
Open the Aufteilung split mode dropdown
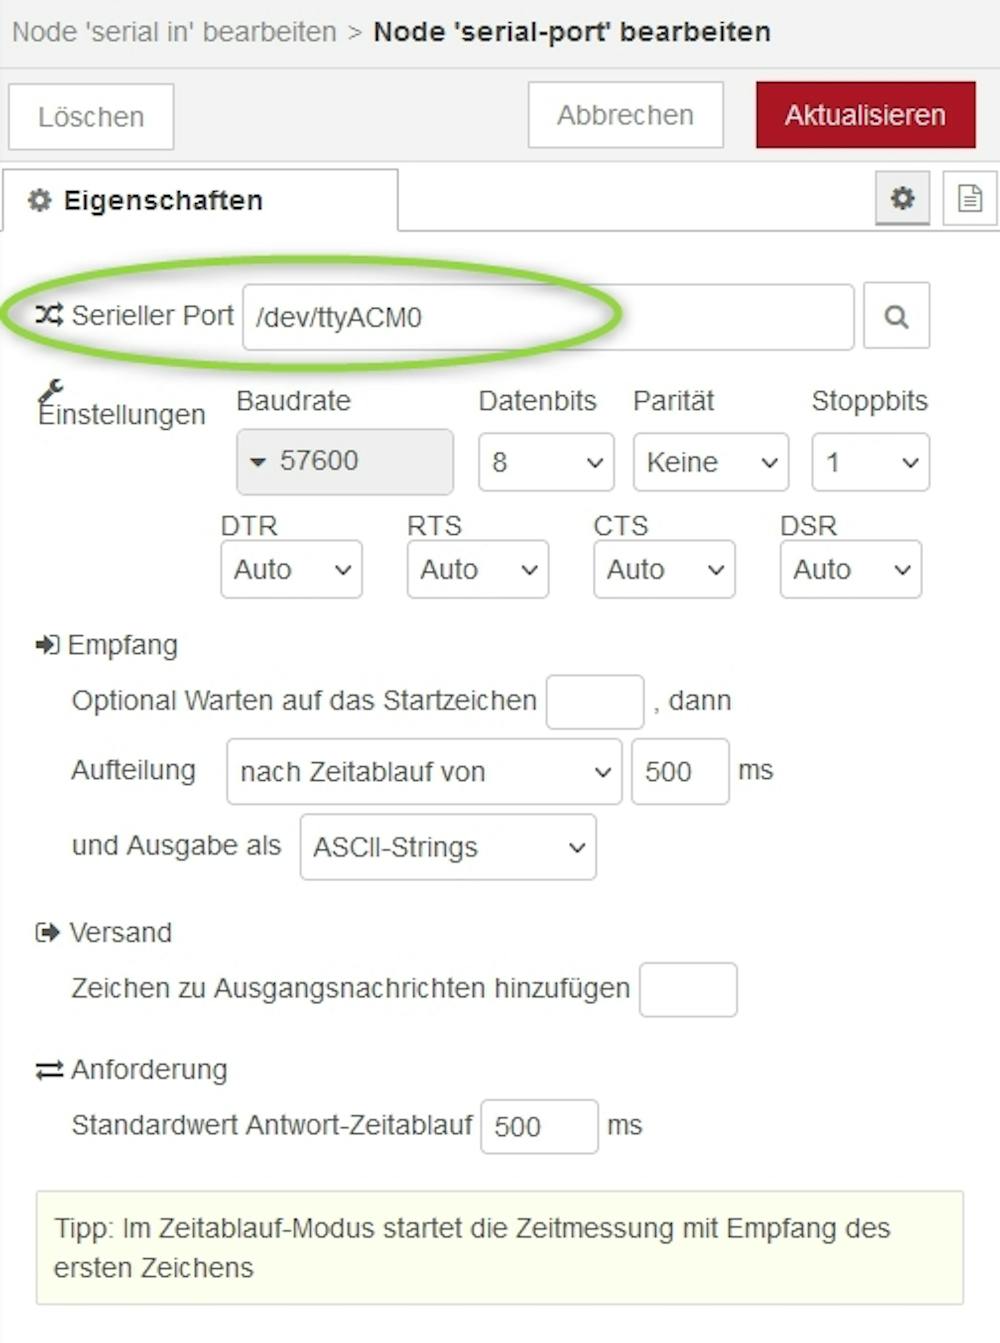point(424,772)
